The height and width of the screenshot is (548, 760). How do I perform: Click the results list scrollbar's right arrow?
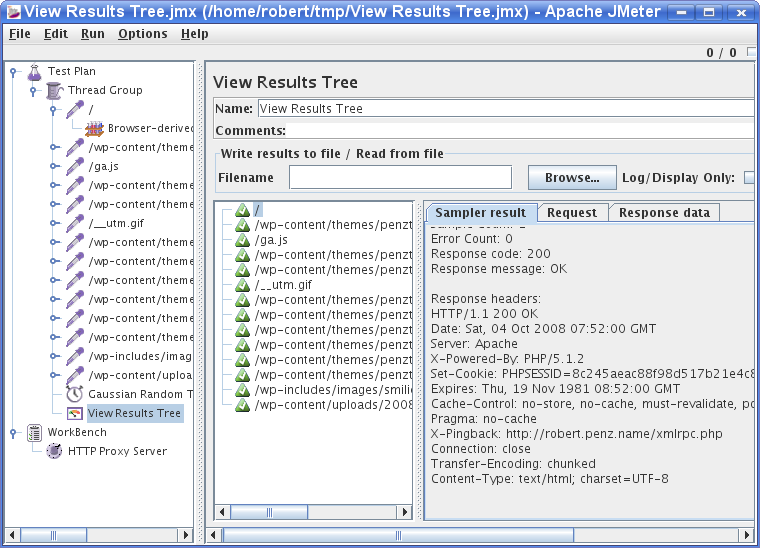click(405, 512)
